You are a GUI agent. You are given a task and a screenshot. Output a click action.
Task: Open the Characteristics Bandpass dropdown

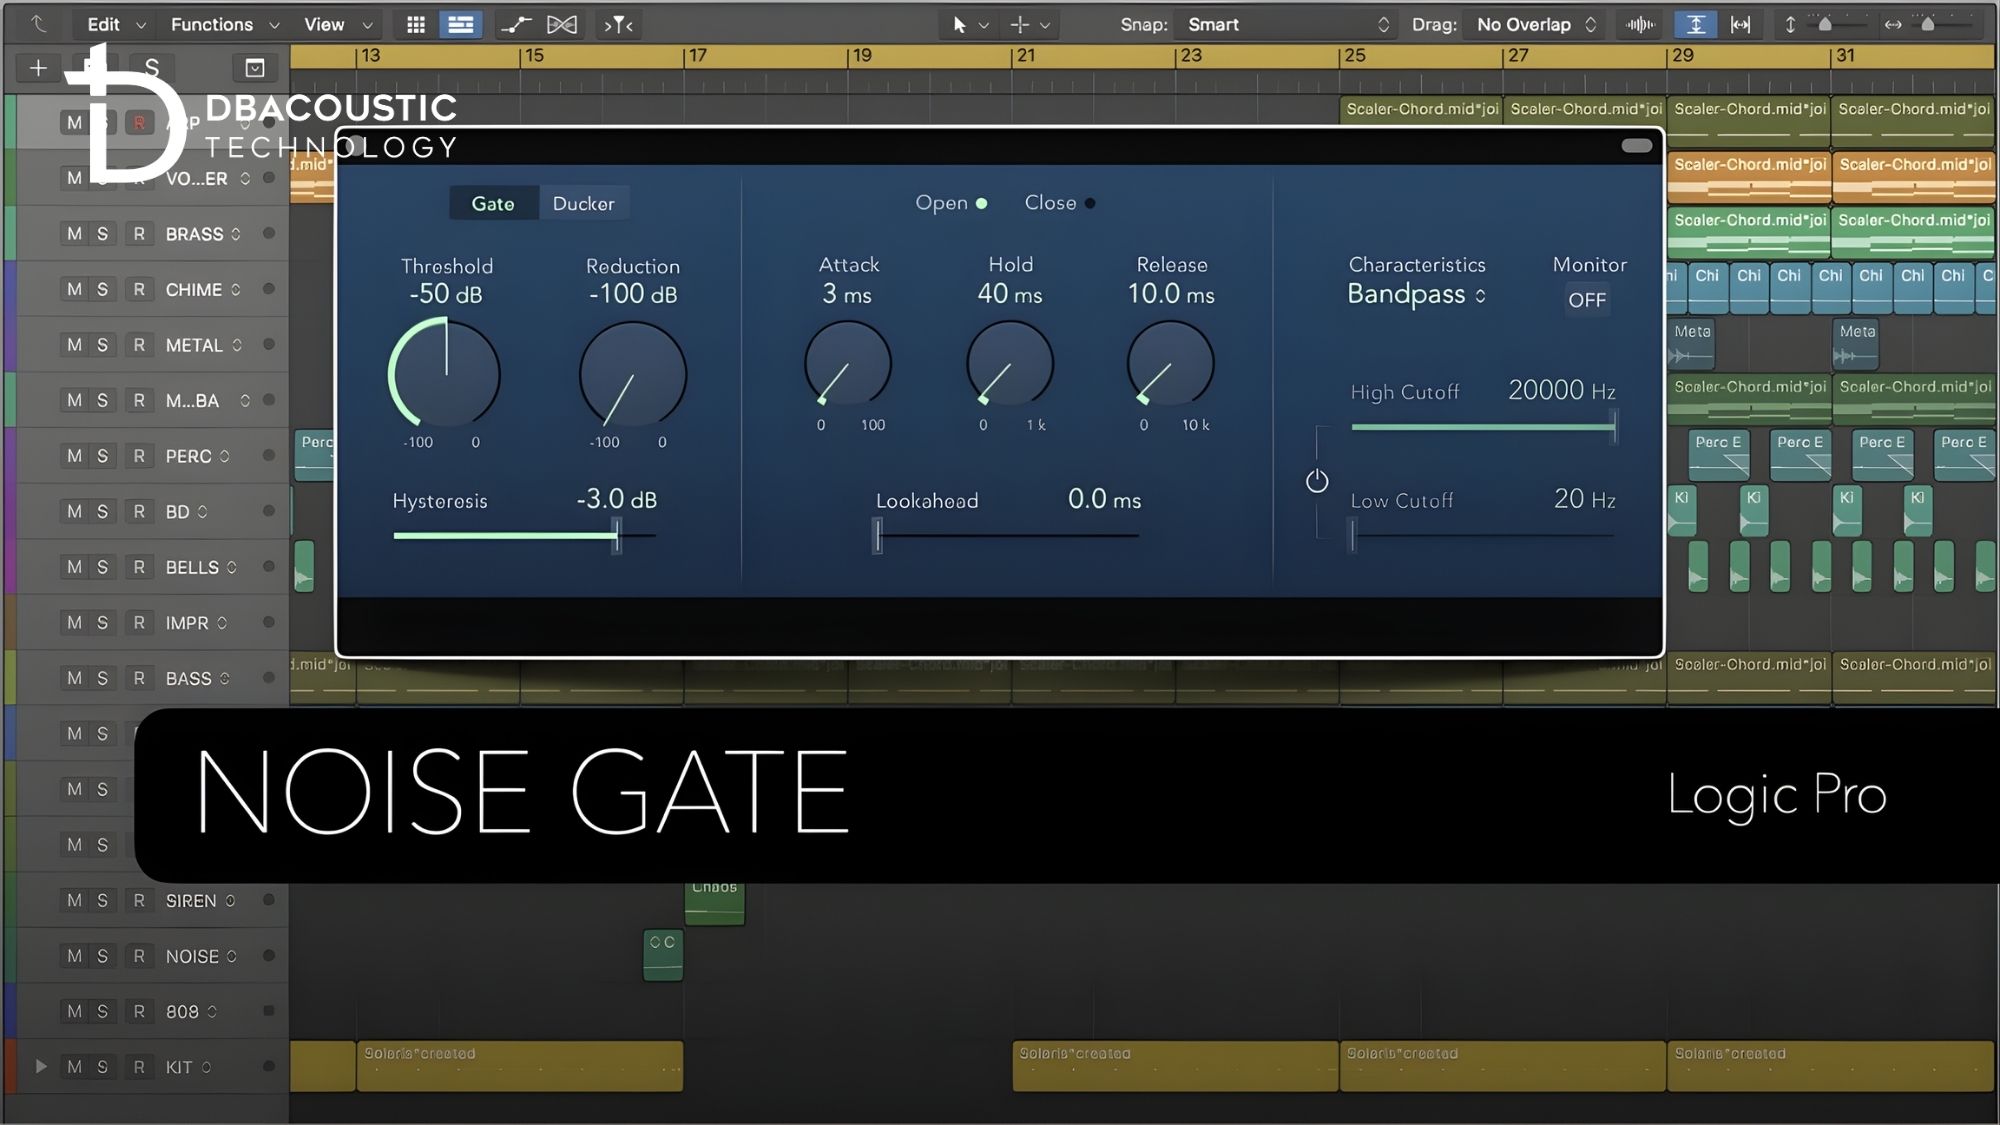1415,295
